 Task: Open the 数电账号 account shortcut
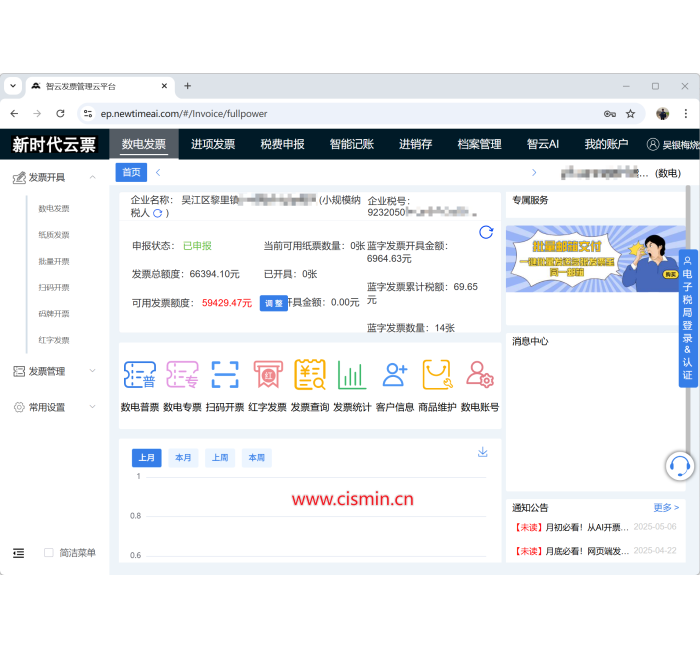tap(480, 386)
